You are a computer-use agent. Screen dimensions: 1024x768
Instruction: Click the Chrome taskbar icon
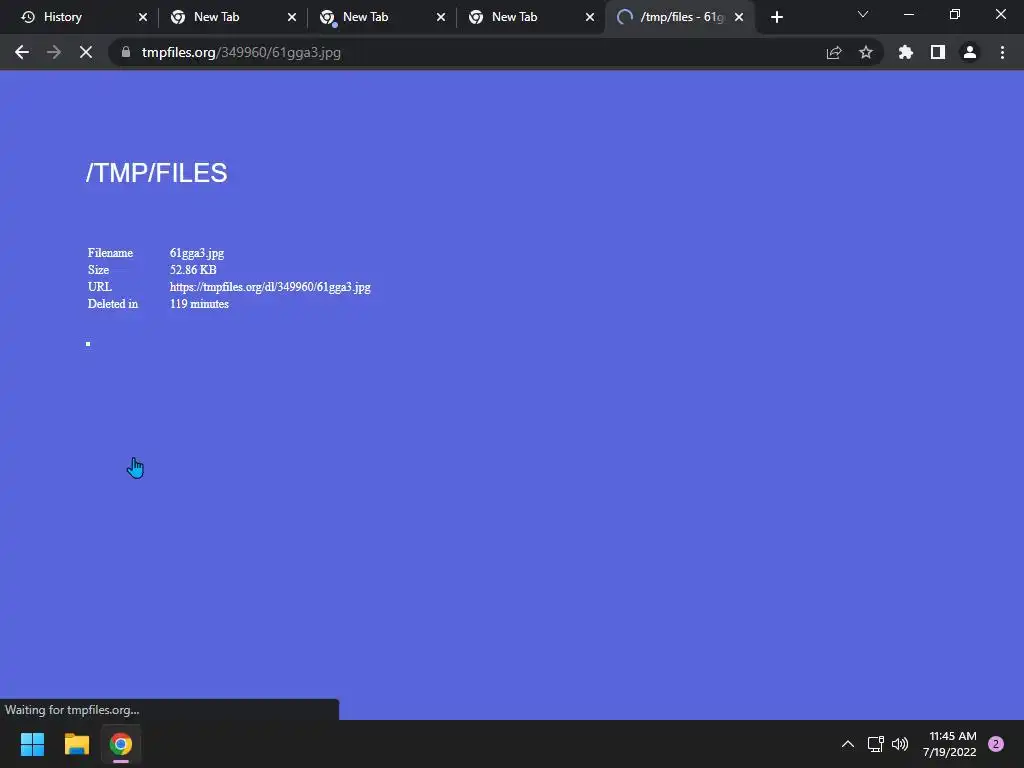coord(121,744)
